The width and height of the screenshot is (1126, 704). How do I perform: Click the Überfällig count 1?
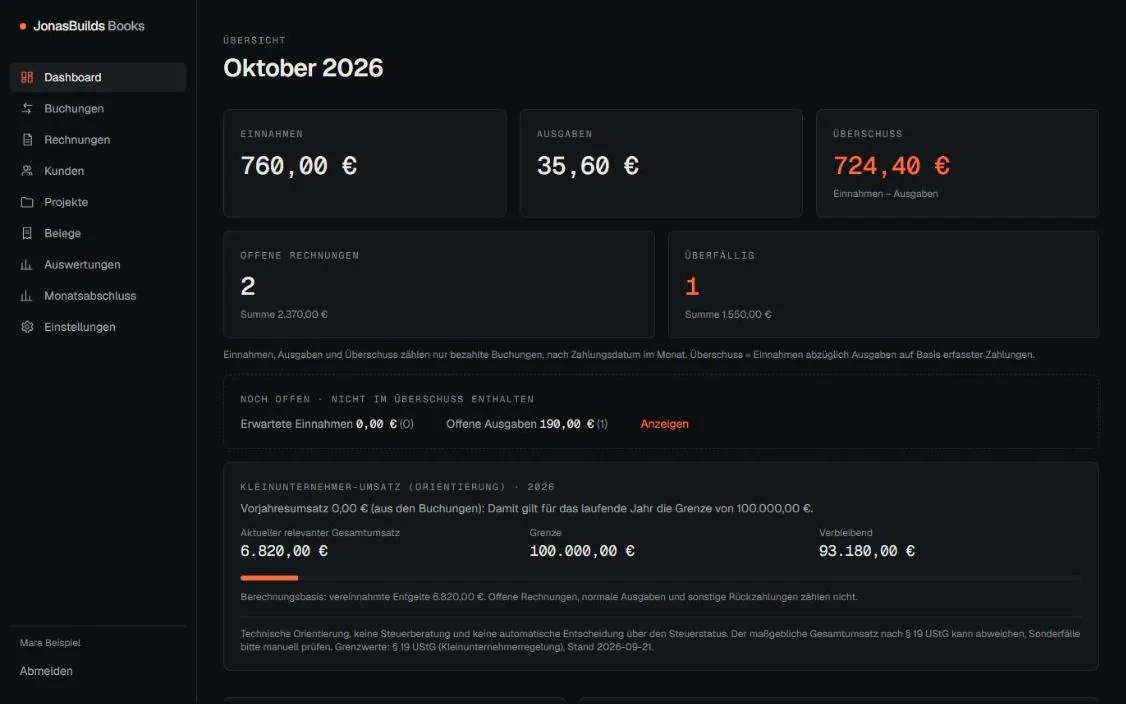(x=692, y=287)
